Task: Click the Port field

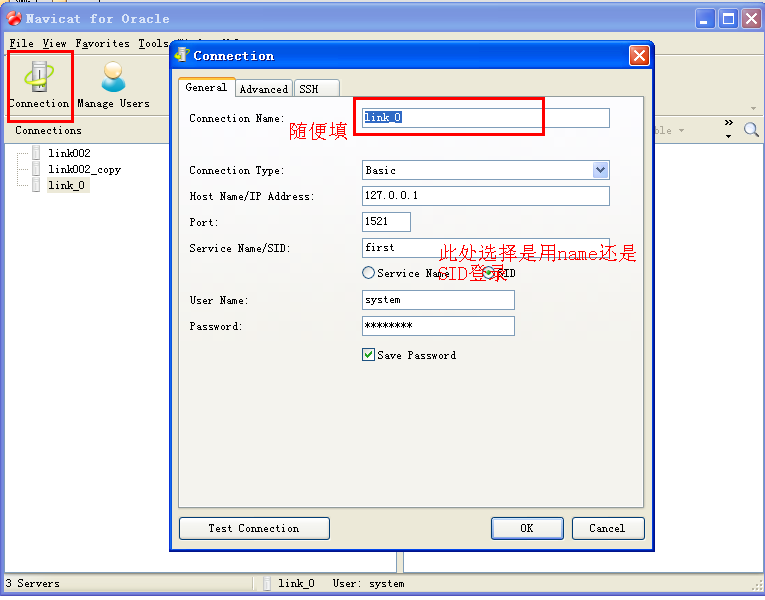Action: [x=386, y=221]
